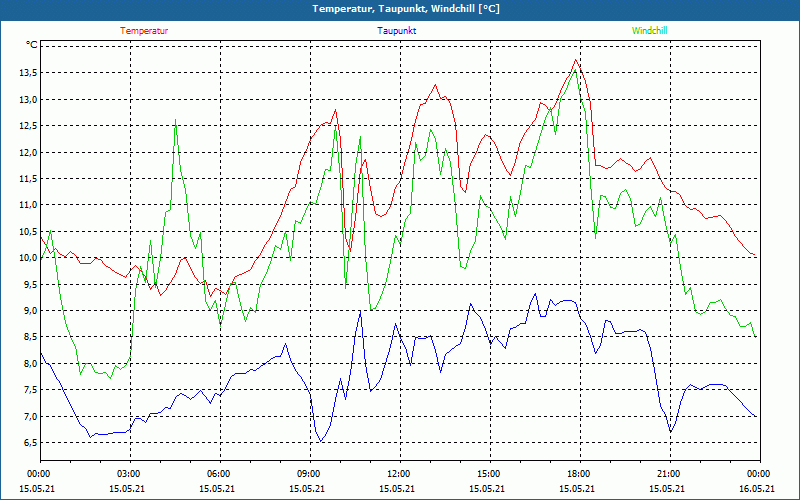Click the 8,0 y-axis value

coord(30,363)
